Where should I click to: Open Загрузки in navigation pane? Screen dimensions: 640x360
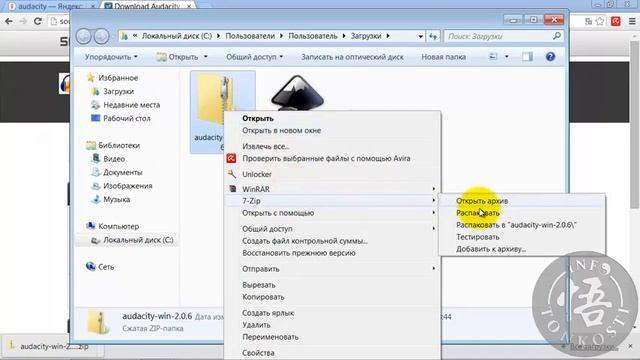[118, 91]
